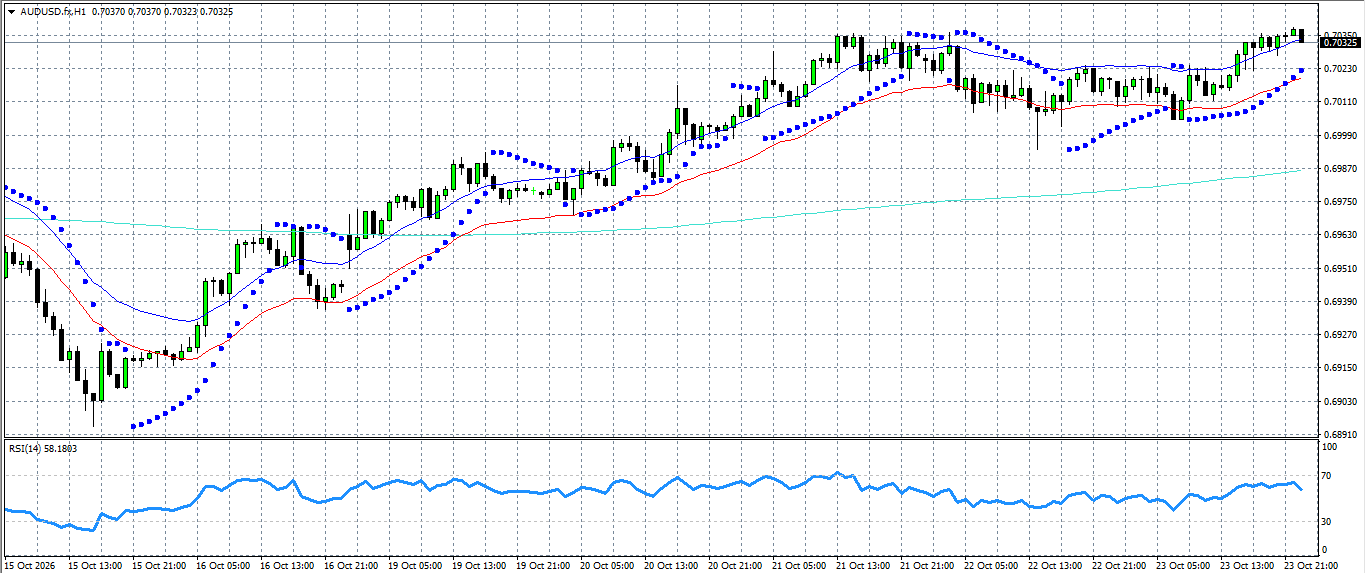Click the 23 Oct 05:00 time label
Image resolution: width=1365 pixels, height=573 pixels.
pyautogui.click(x=1182, y=565)
